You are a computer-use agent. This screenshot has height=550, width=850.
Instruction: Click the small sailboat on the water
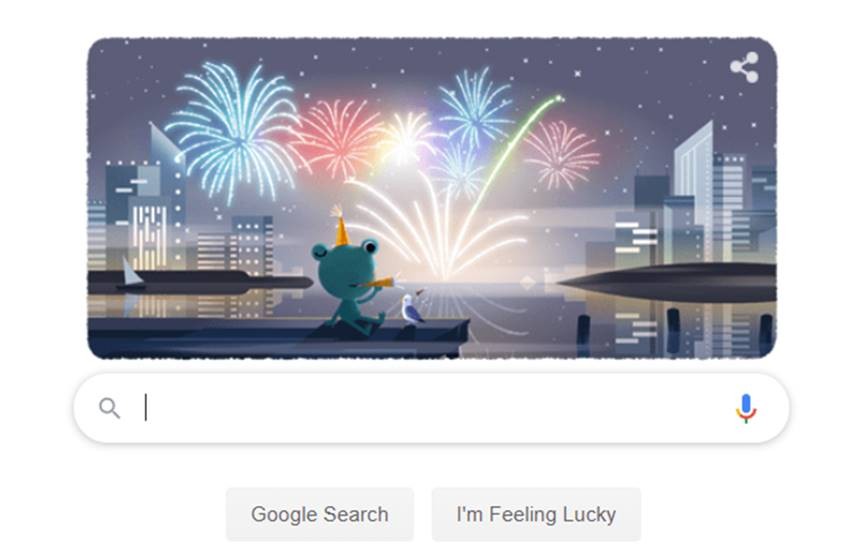tap(131, 275)
